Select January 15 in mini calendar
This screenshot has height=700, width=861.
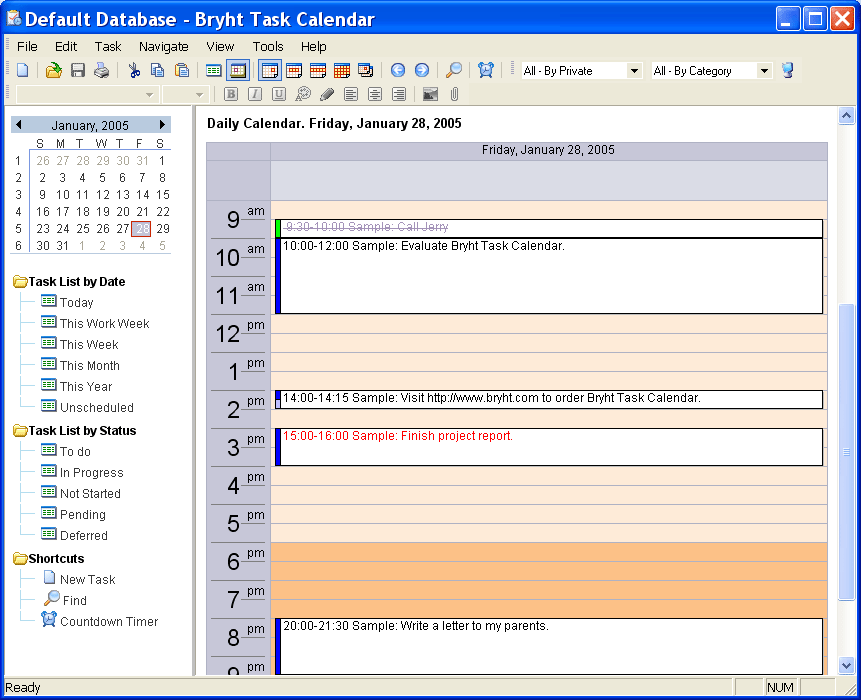(163, 194)
